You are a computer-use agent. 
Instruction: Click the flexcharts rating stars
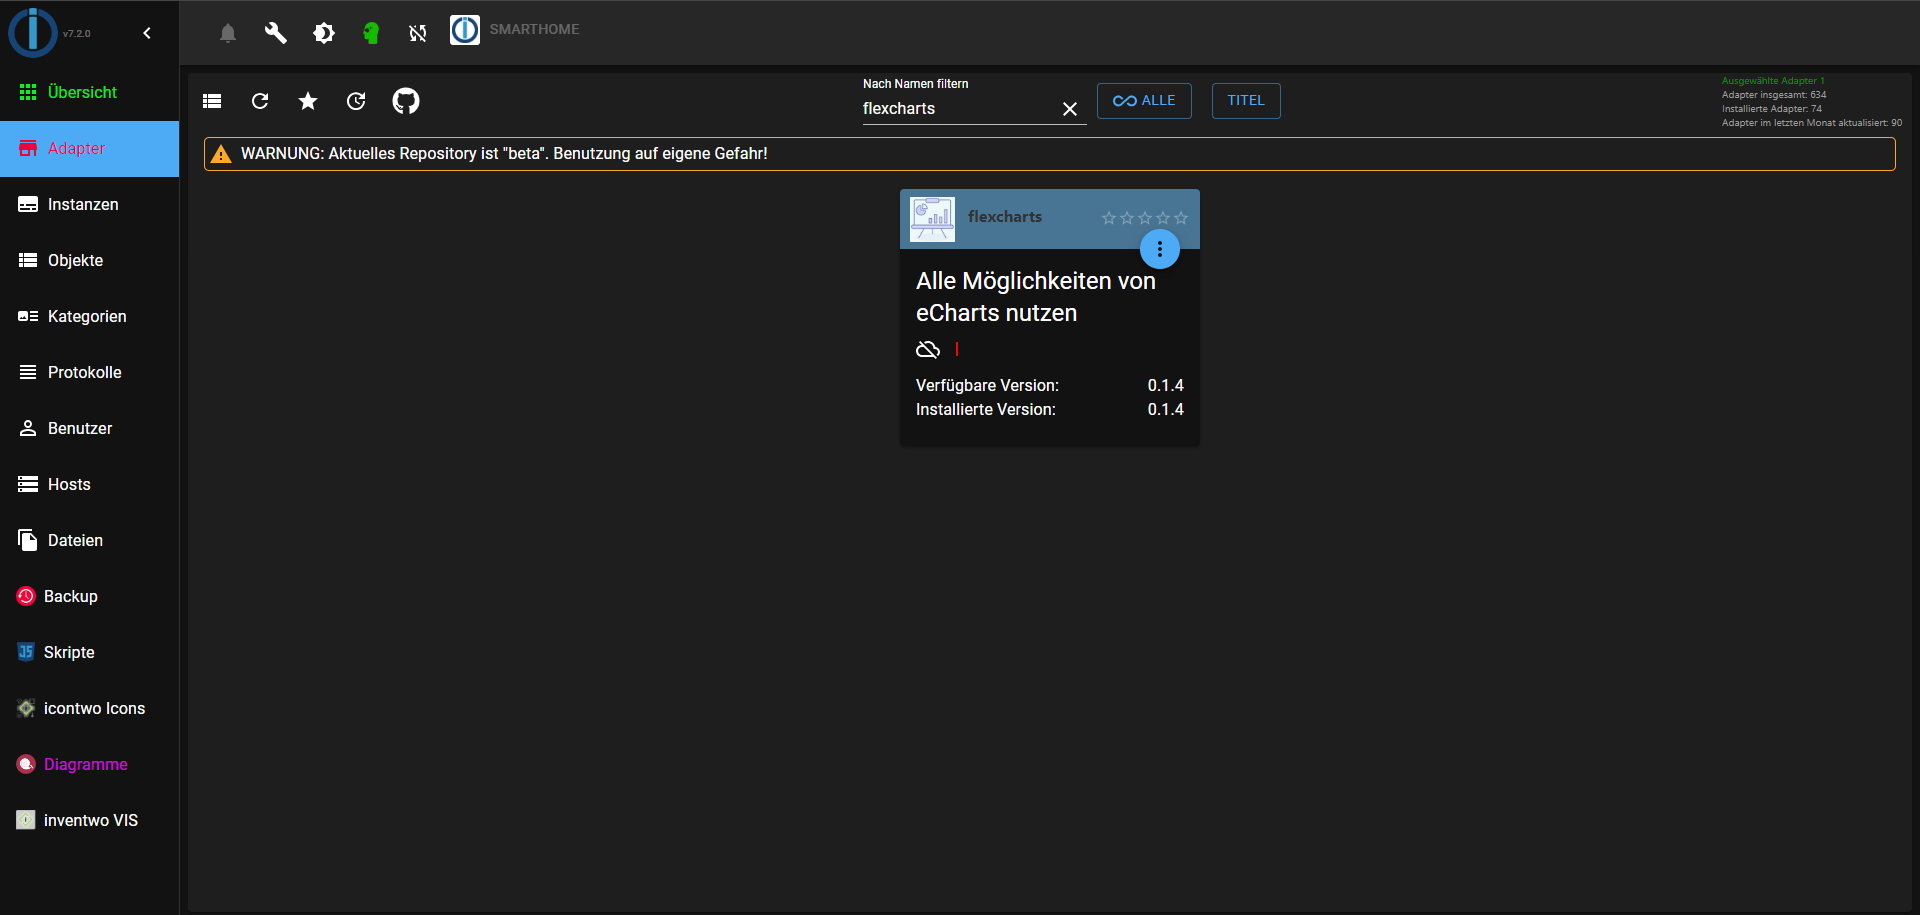pos(1145,218)
